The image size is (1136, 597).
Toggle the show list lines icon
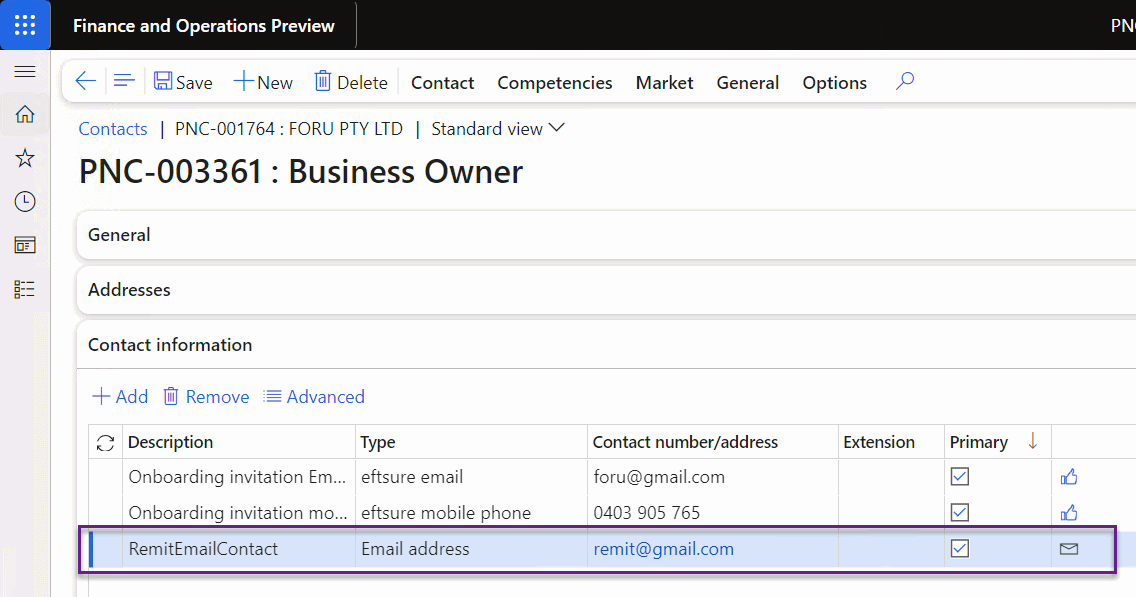pyautogui.click(x=124, y=81)
